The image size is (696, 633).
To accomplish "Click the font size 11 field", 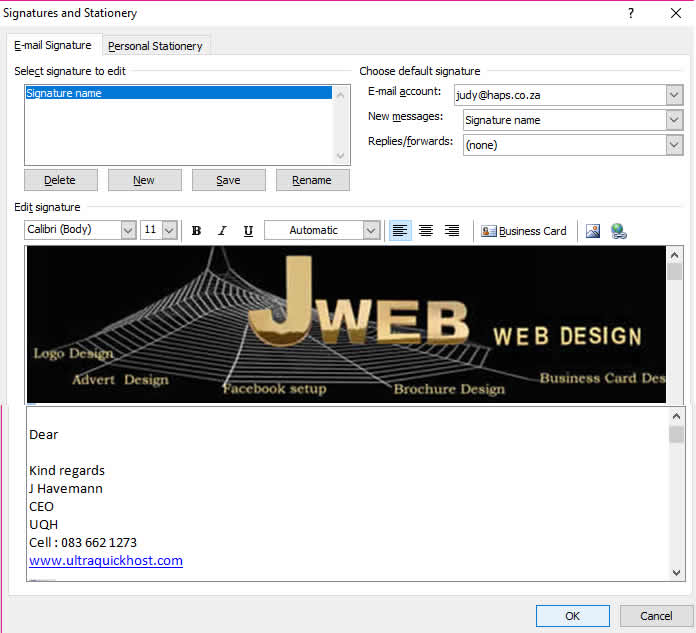I will [x=151, y=229].
